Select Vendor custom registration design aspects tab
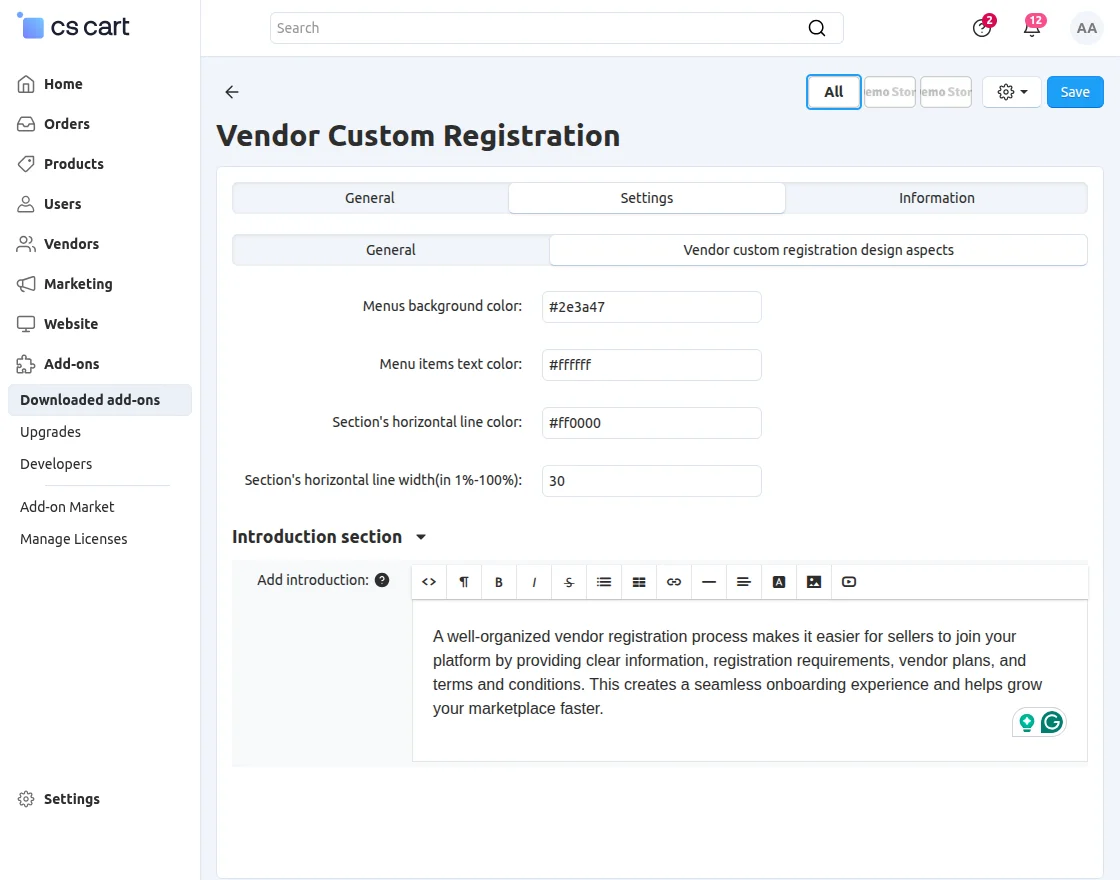The width and height of the screenshot is (1120, 880). tap(819, 250)
